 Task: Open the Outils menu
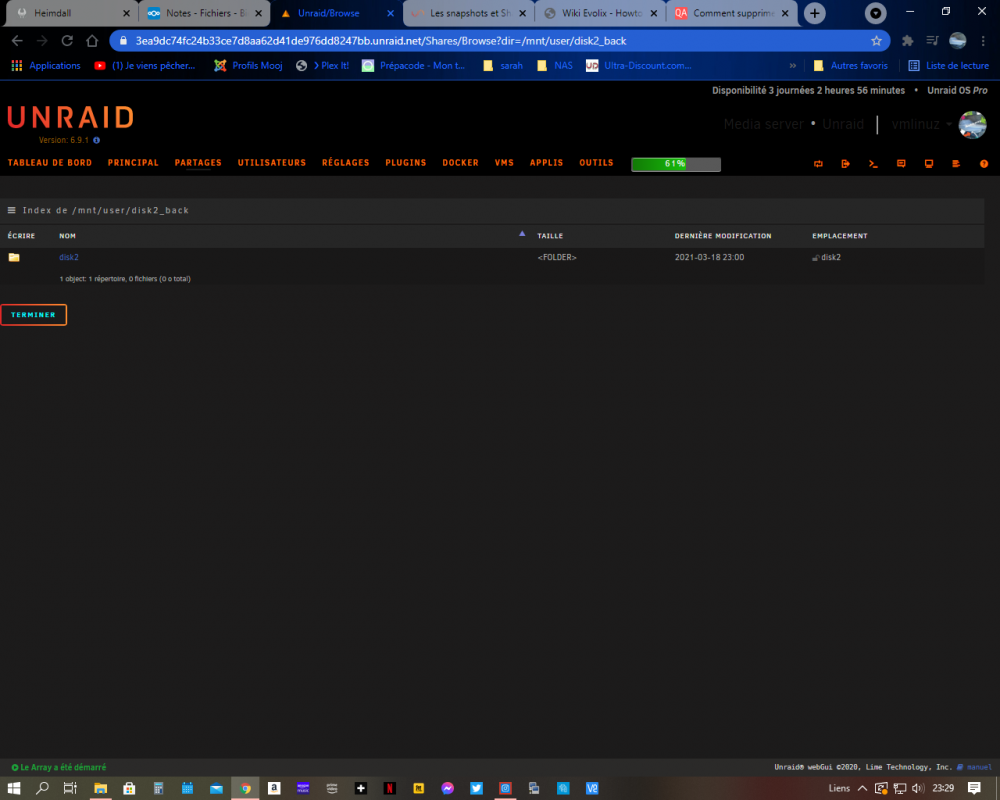pyautogui.click(x=596, y=163)
